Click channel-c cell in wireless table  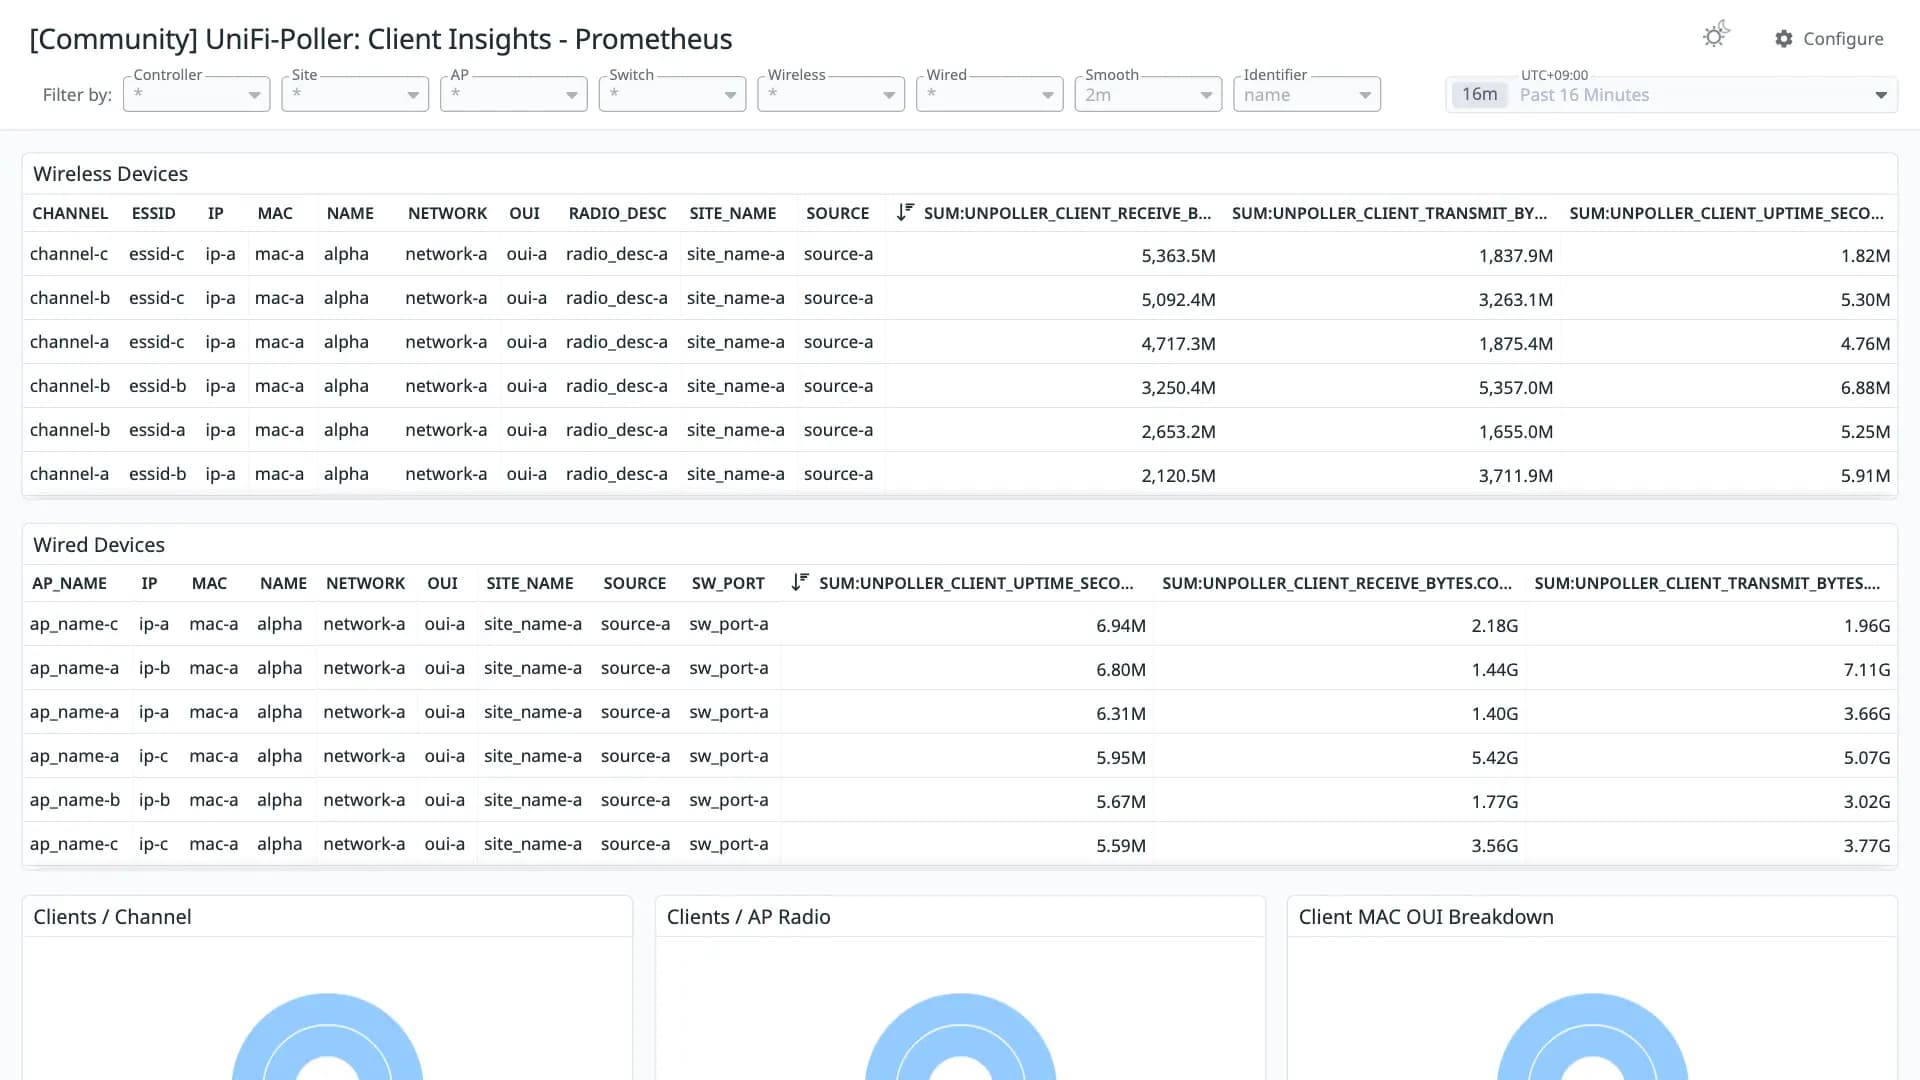point(69,254)
